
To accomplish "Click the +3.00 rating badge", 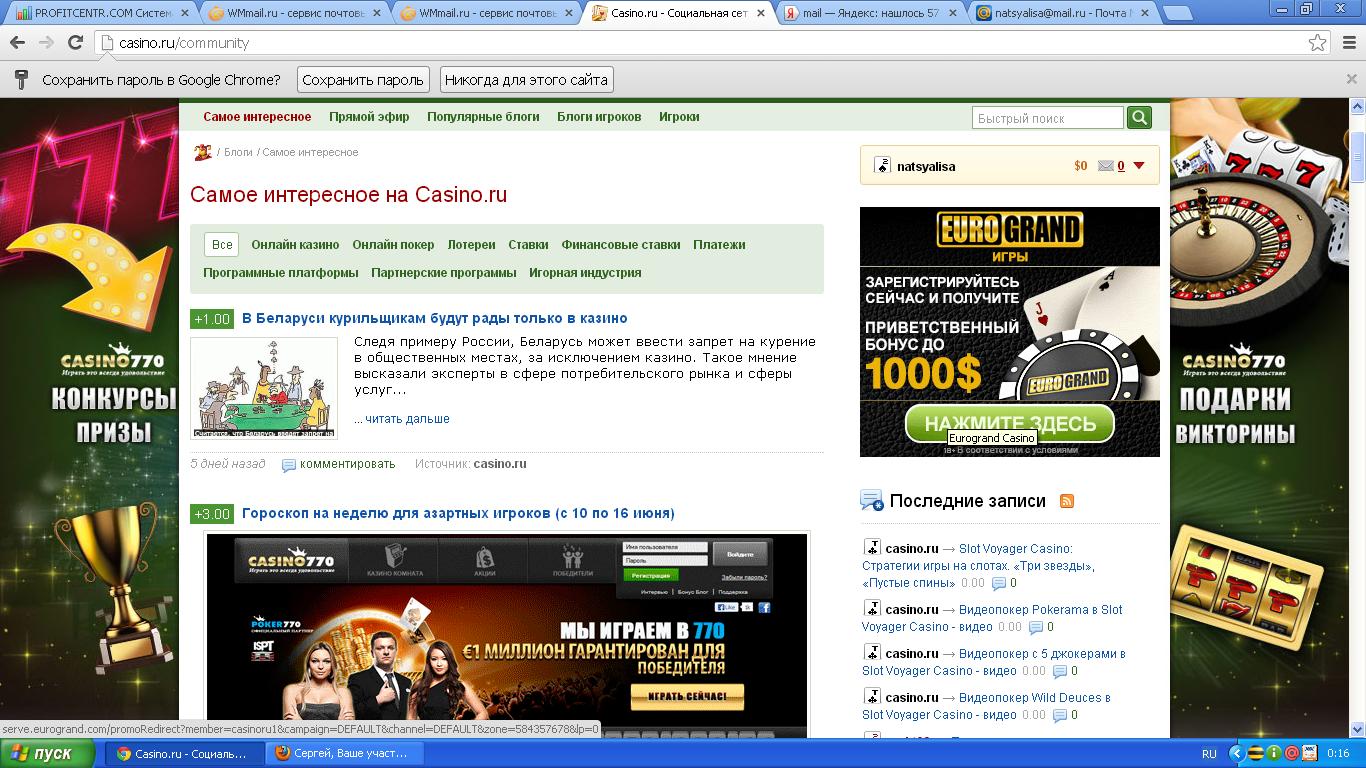I will (x=212, y=514).
